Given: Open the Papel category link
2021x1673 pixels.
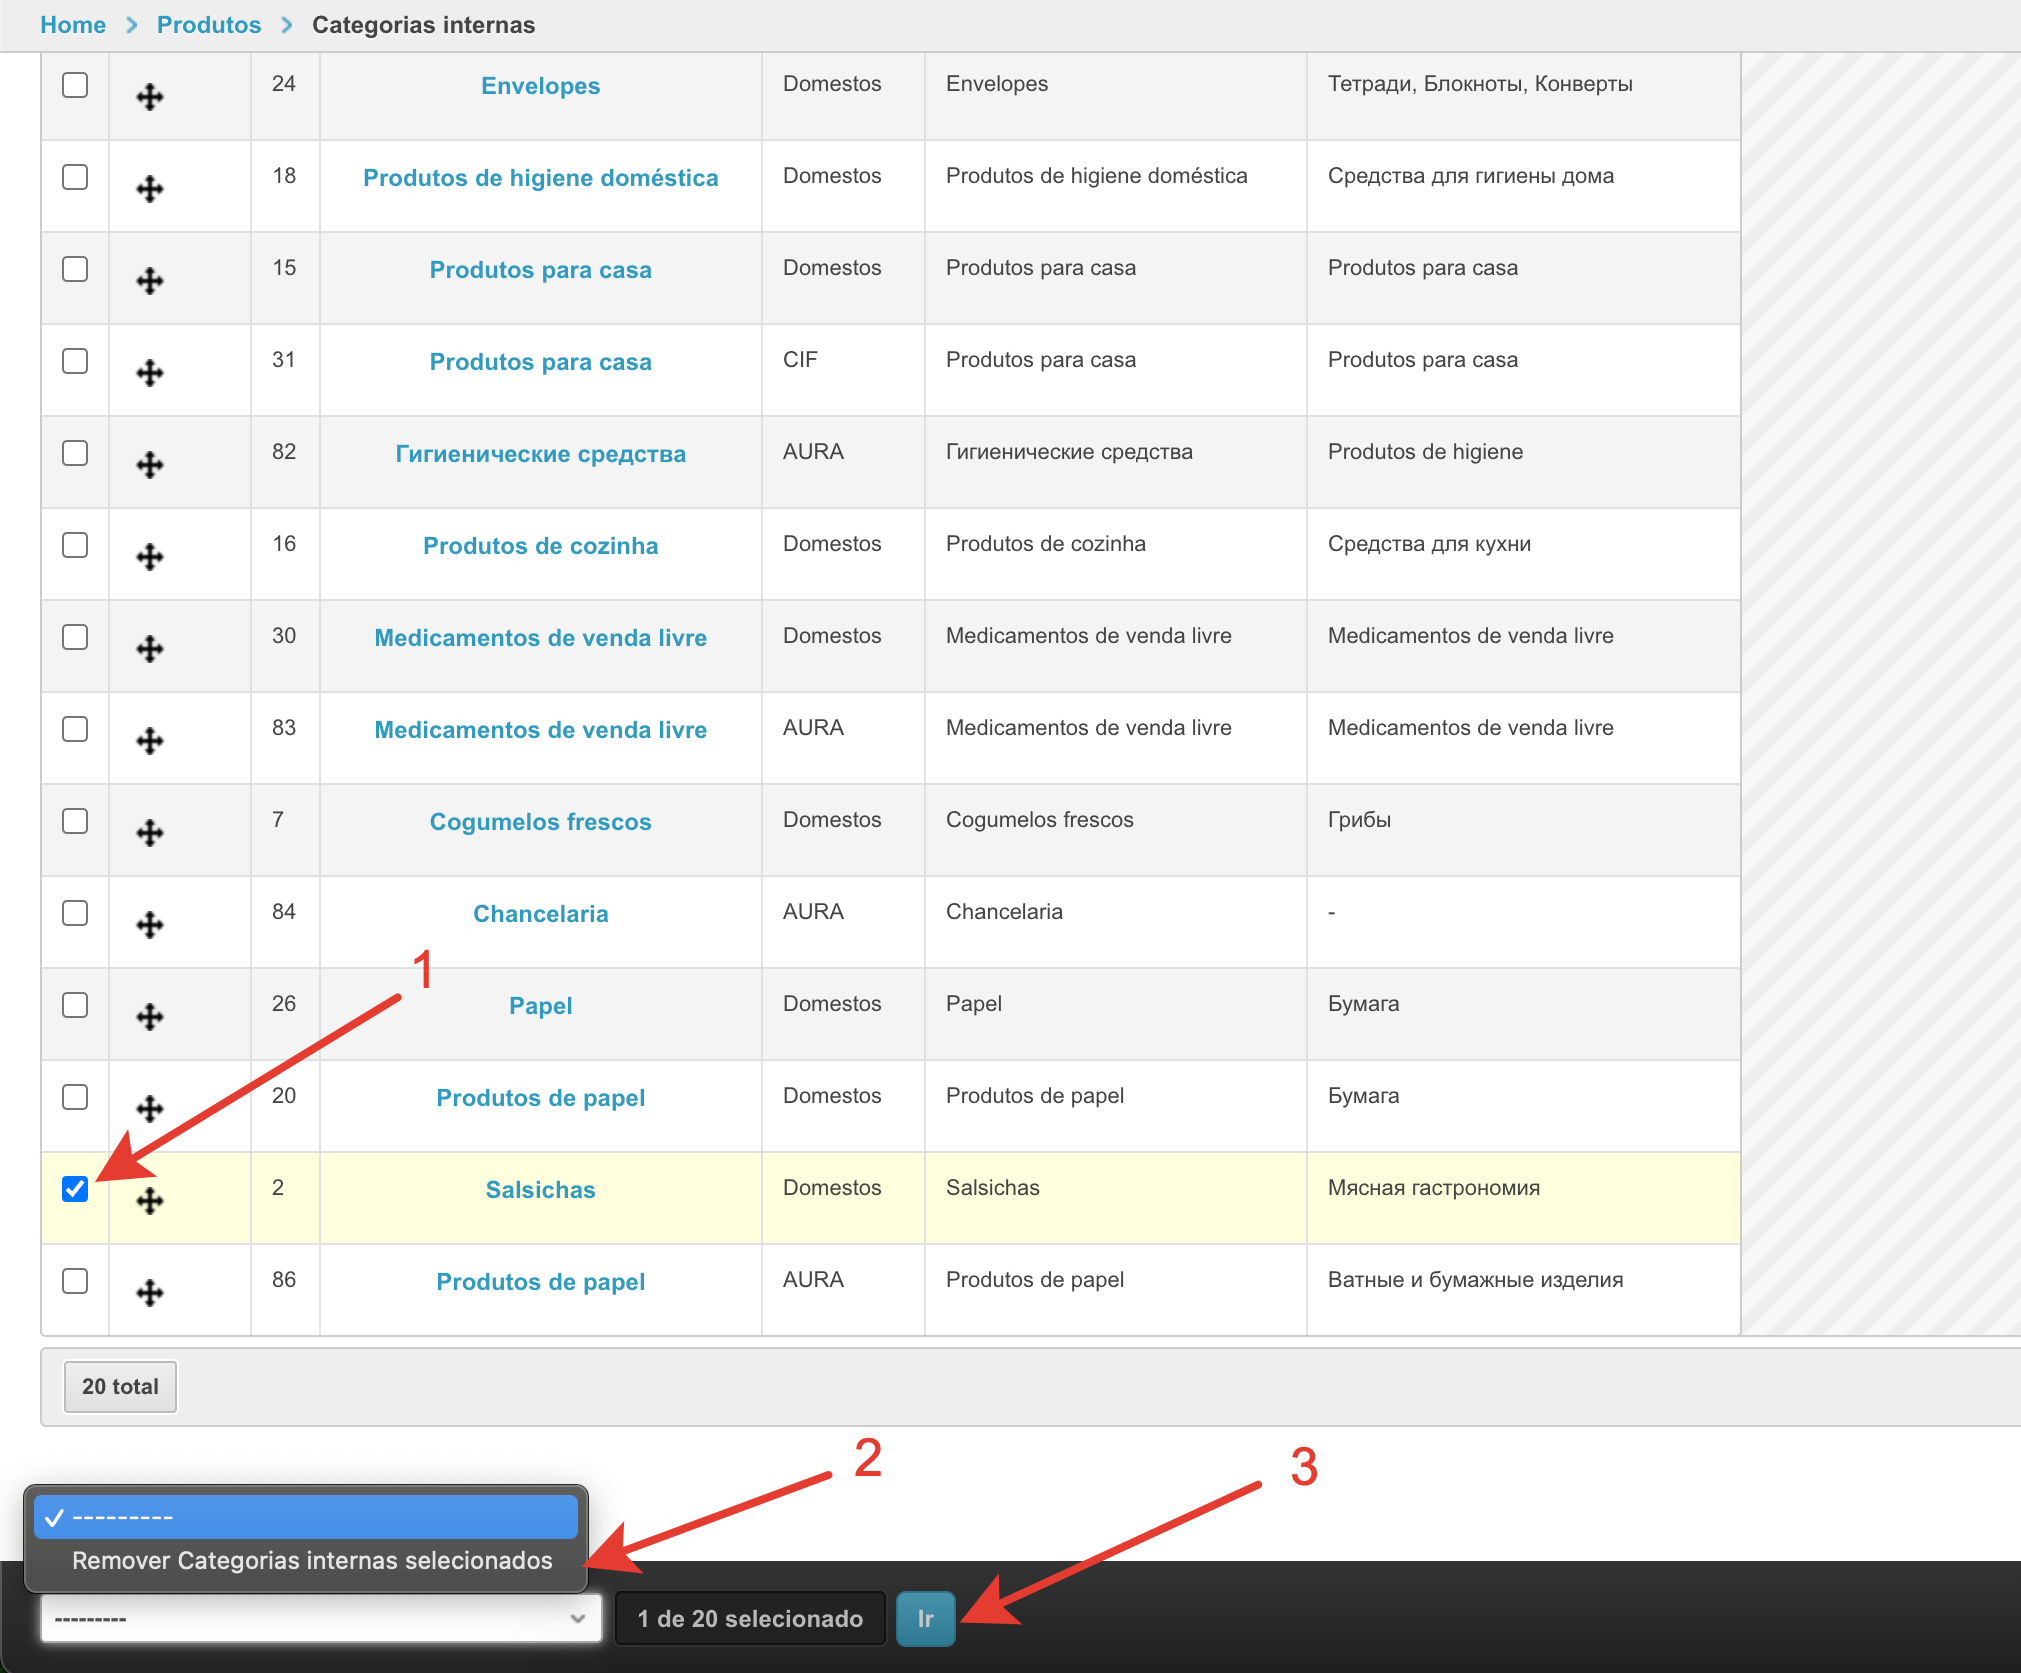Looking at the screenshot, I should point(540,1006).
